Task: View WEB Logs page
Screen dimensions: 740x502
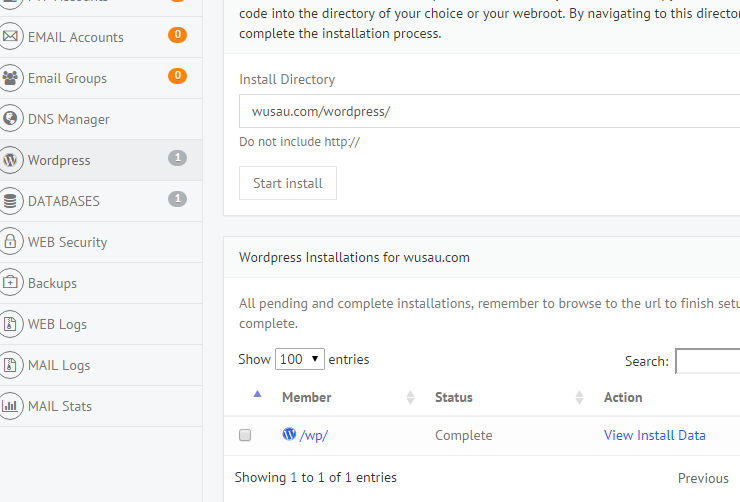Action: [x=101, y=324]
